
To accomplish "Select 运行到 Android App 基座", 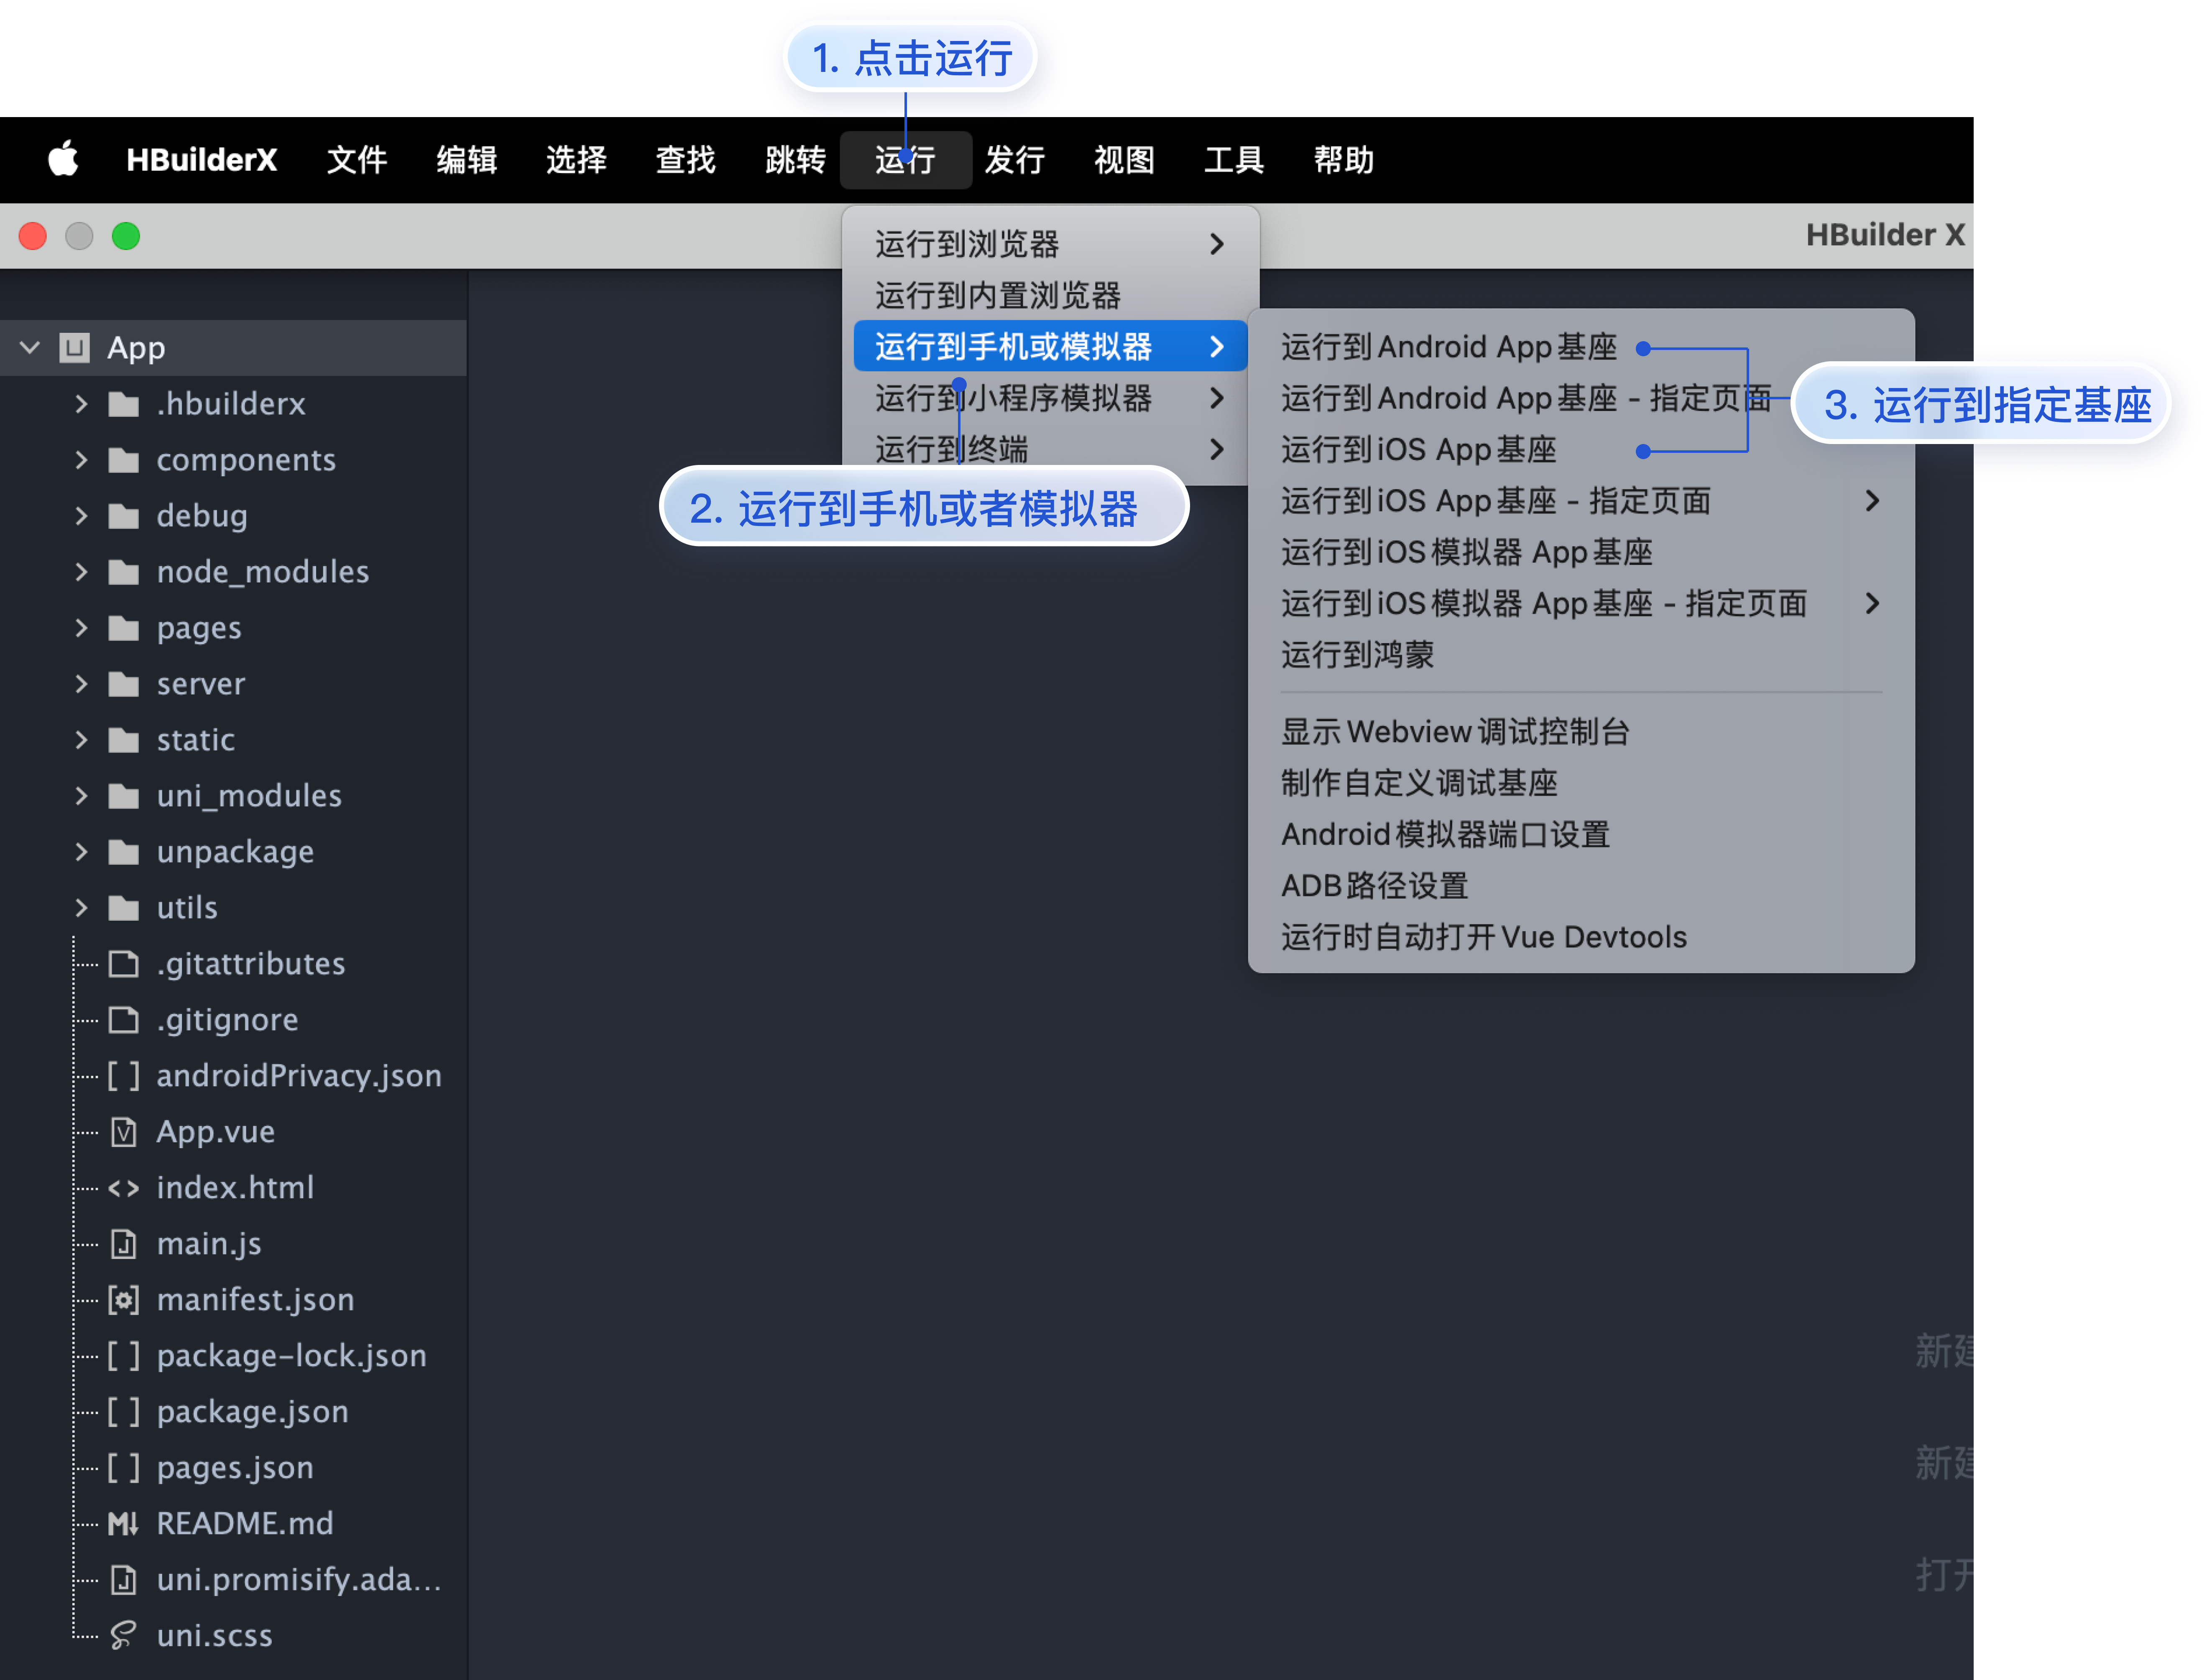I will (x=1448, y=347).
